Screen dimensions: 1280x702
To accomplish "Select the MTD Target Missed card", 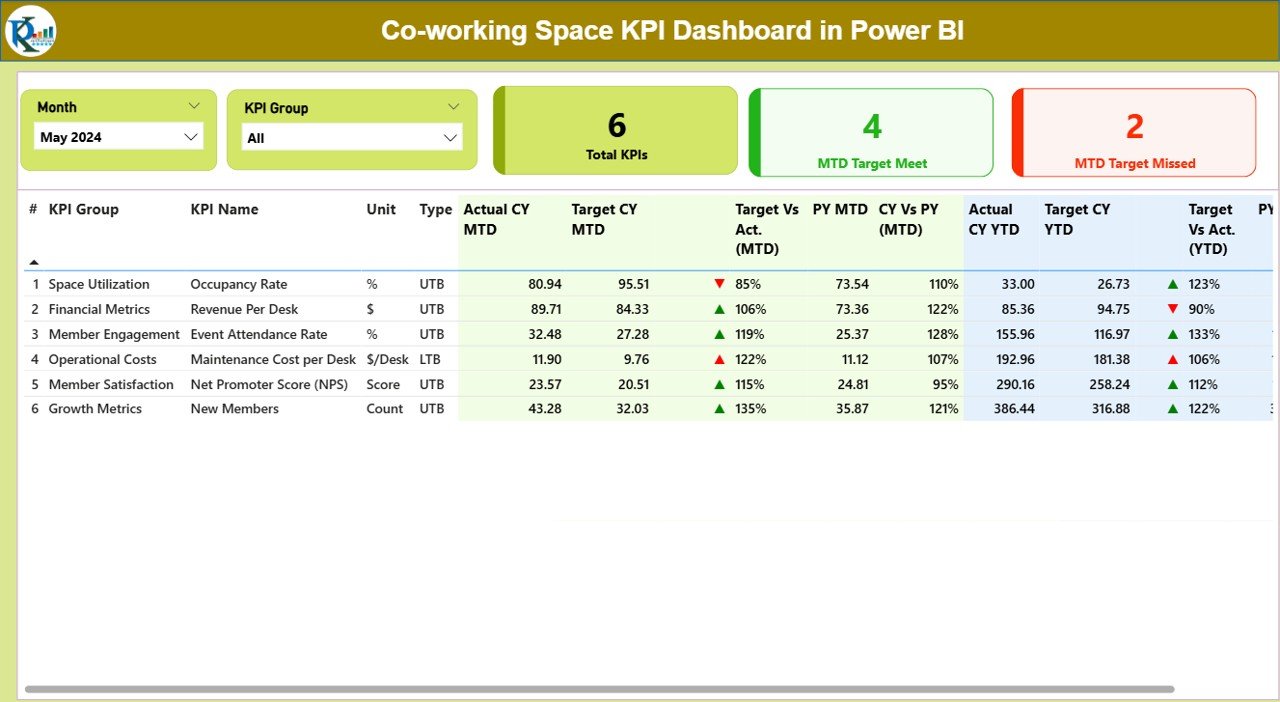I will [x=1134, y=132].
